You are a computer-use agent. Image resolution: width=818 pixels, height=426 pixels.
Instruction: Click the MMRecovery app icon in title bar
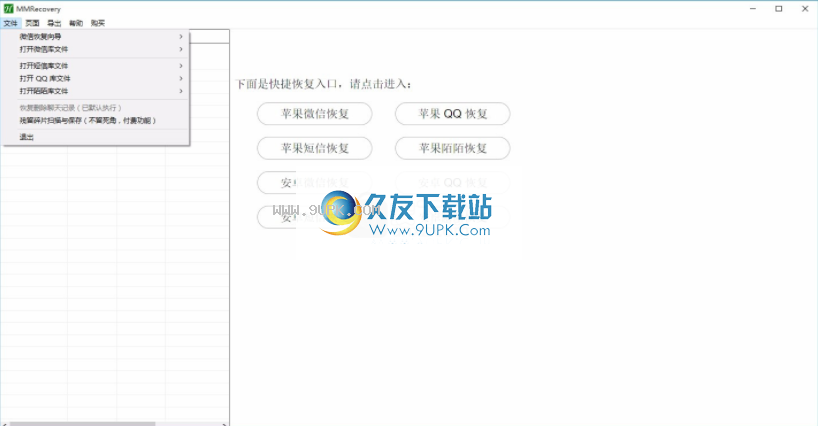pos(8,9)
